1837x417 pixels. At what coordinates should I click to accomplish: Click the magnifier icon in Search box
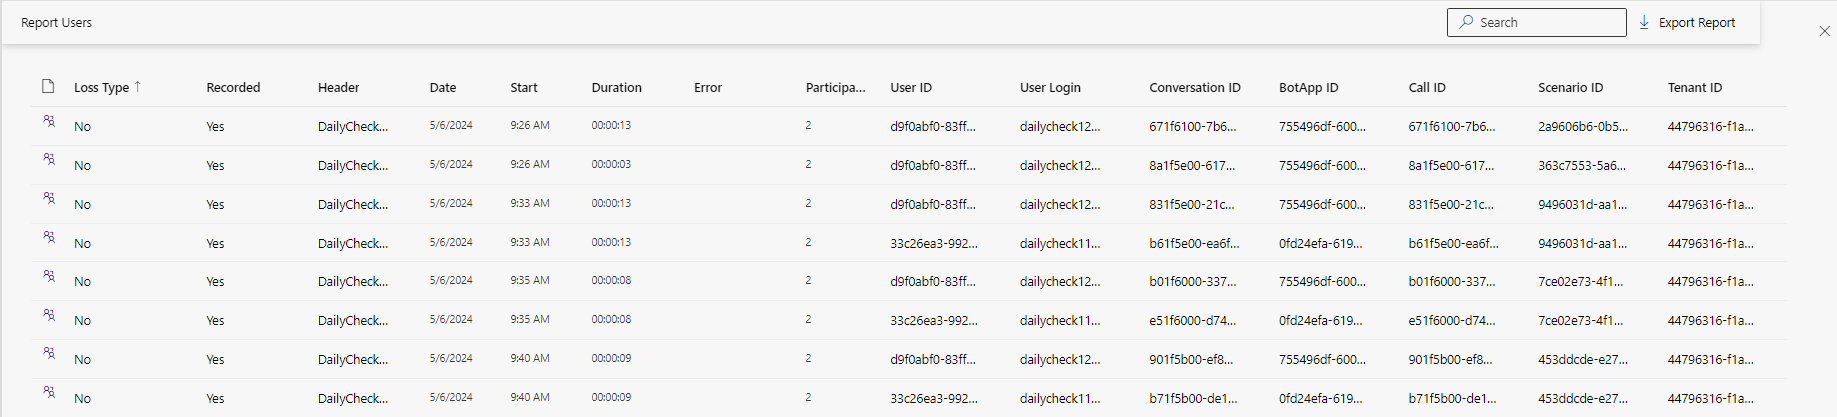pos(1466,22)
